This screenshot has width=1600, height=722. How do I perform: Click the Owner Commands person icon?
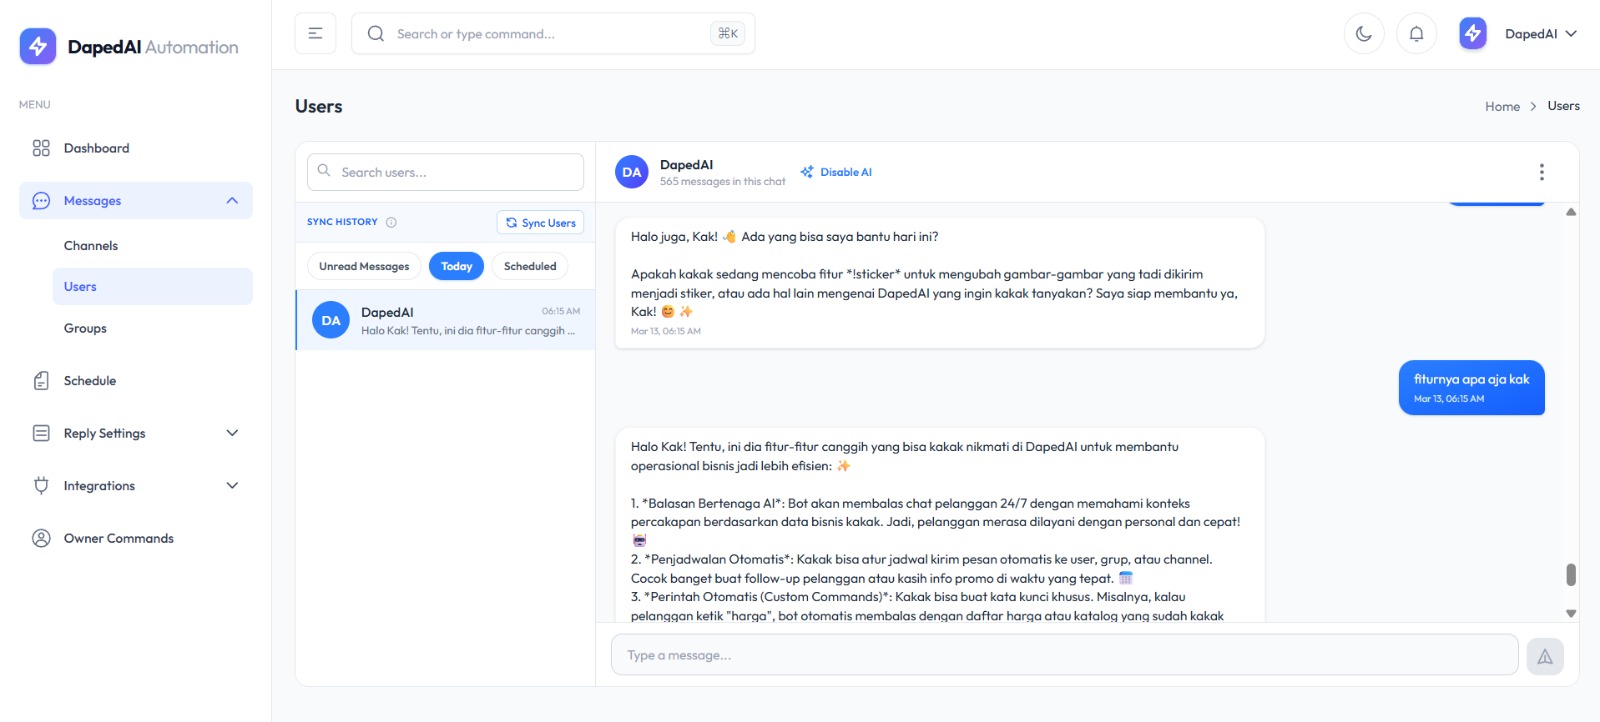pyautogui.click(x=41, y=538)
